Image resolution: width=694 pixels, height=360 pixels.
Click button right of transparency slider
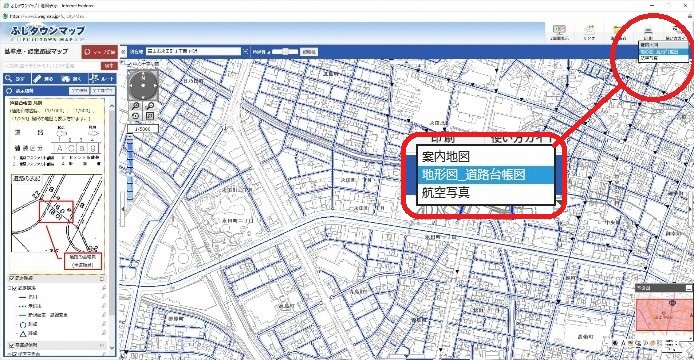pos(309,52)
